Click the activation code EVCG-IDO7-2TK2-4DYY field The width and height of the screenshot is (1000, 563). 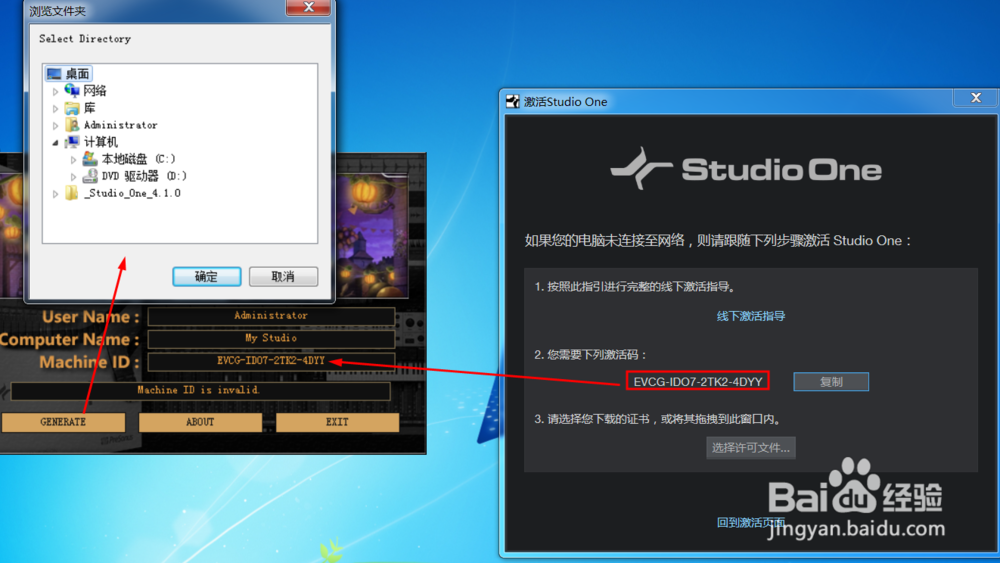click(698, 381)
